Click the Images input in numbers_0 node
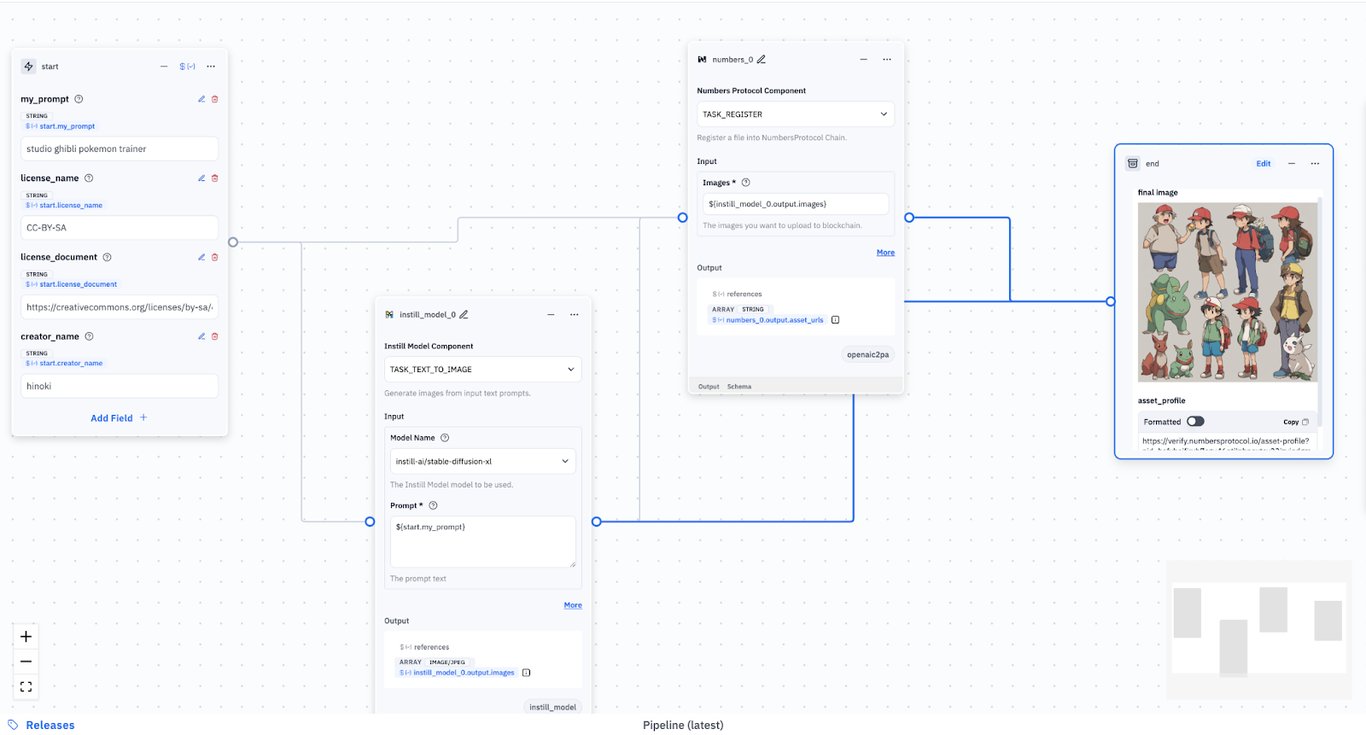This screenshot has width=1366, height=735. [796, 204]
